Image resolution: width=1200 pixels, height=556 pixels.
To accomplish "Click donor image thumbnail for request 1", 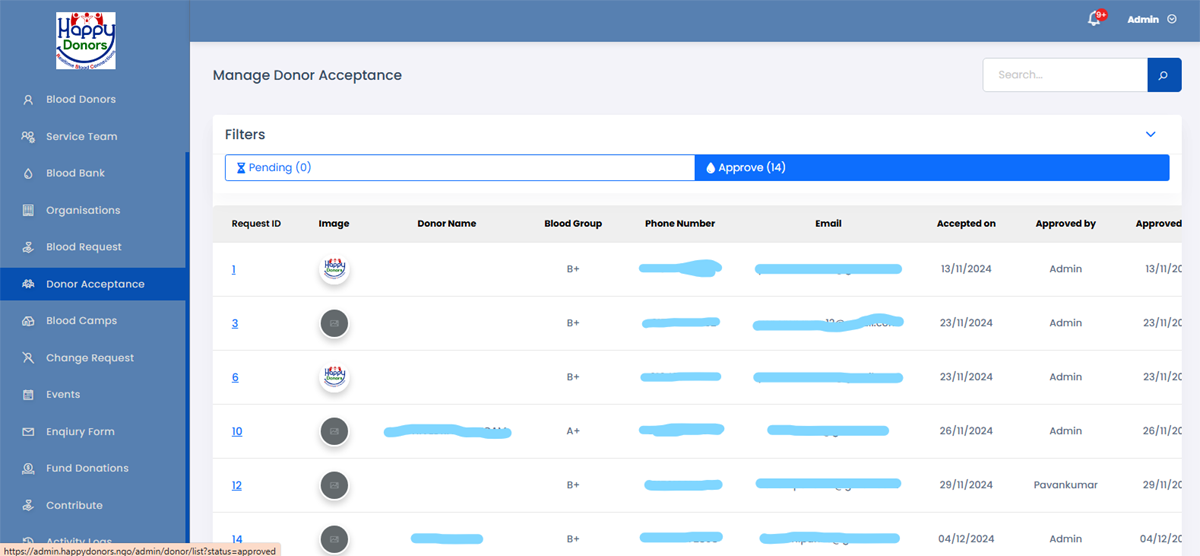I will 334,269.
